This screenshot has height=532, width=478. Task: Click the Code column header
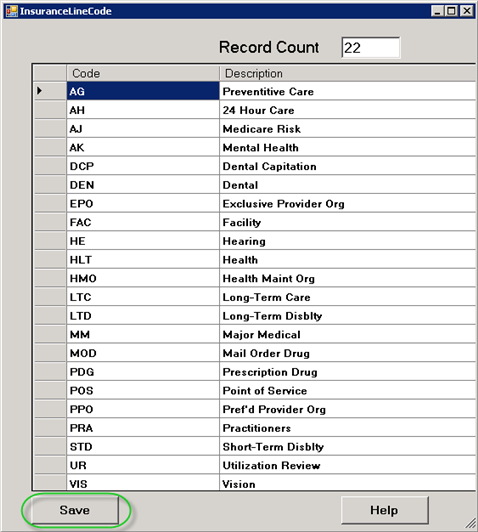click(x=143, y=73)
